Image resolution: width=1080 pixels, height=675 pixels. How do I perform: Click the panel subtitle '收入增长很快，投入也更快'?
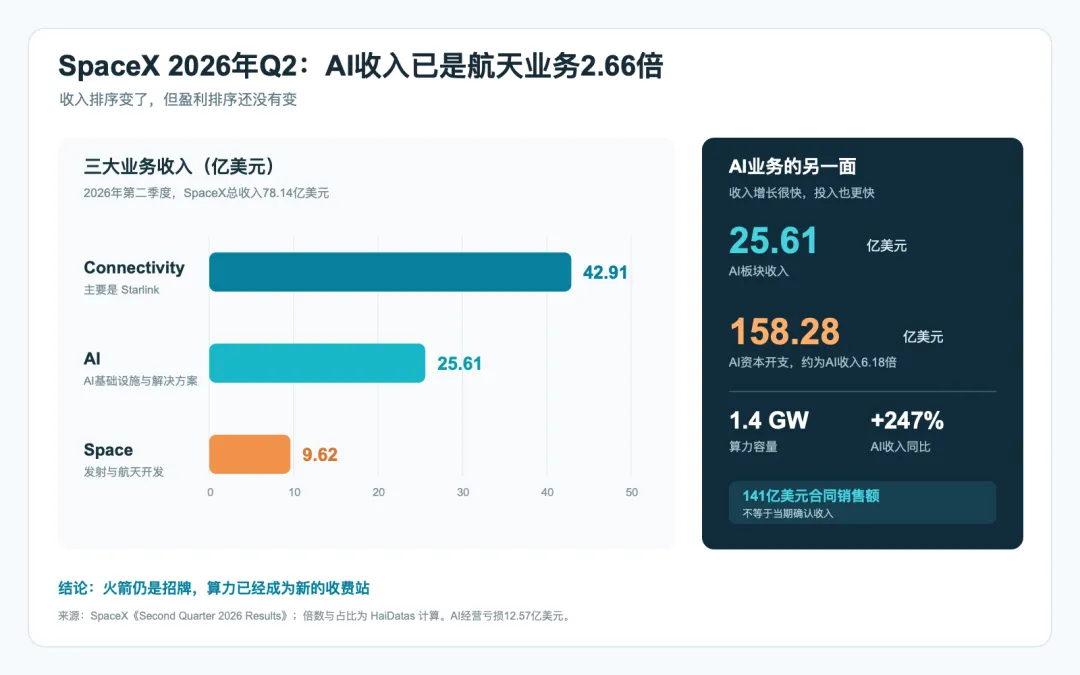tap(801, 193)
